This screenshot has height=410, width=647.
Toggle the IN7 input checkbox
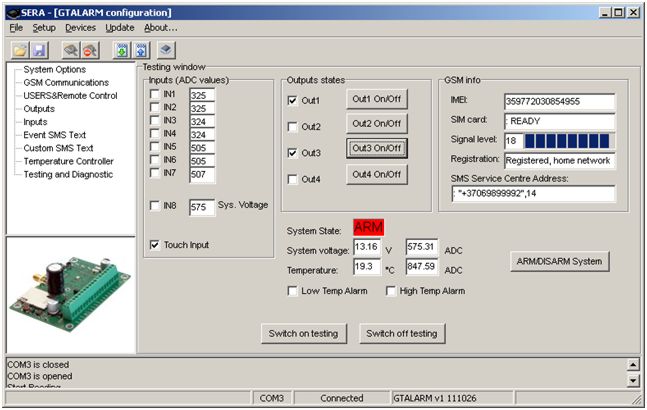tap(155, 172)
